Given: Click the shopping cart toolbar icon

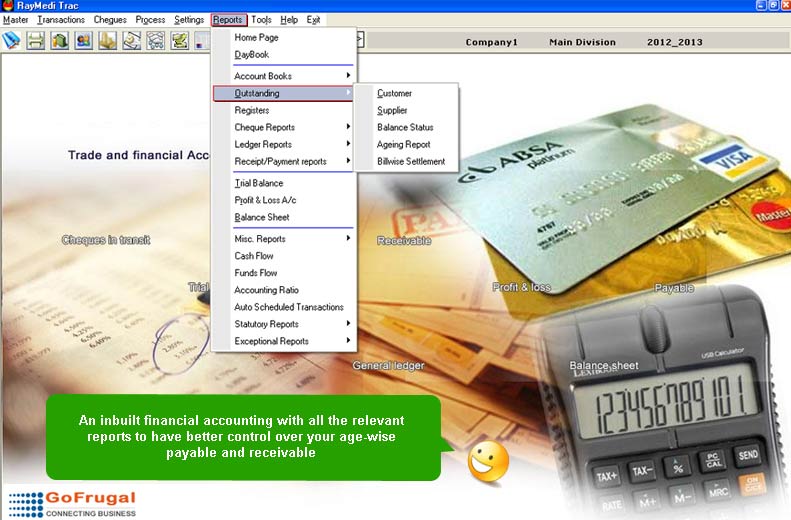Looking at the screenshot, I should tap(155, 40).
